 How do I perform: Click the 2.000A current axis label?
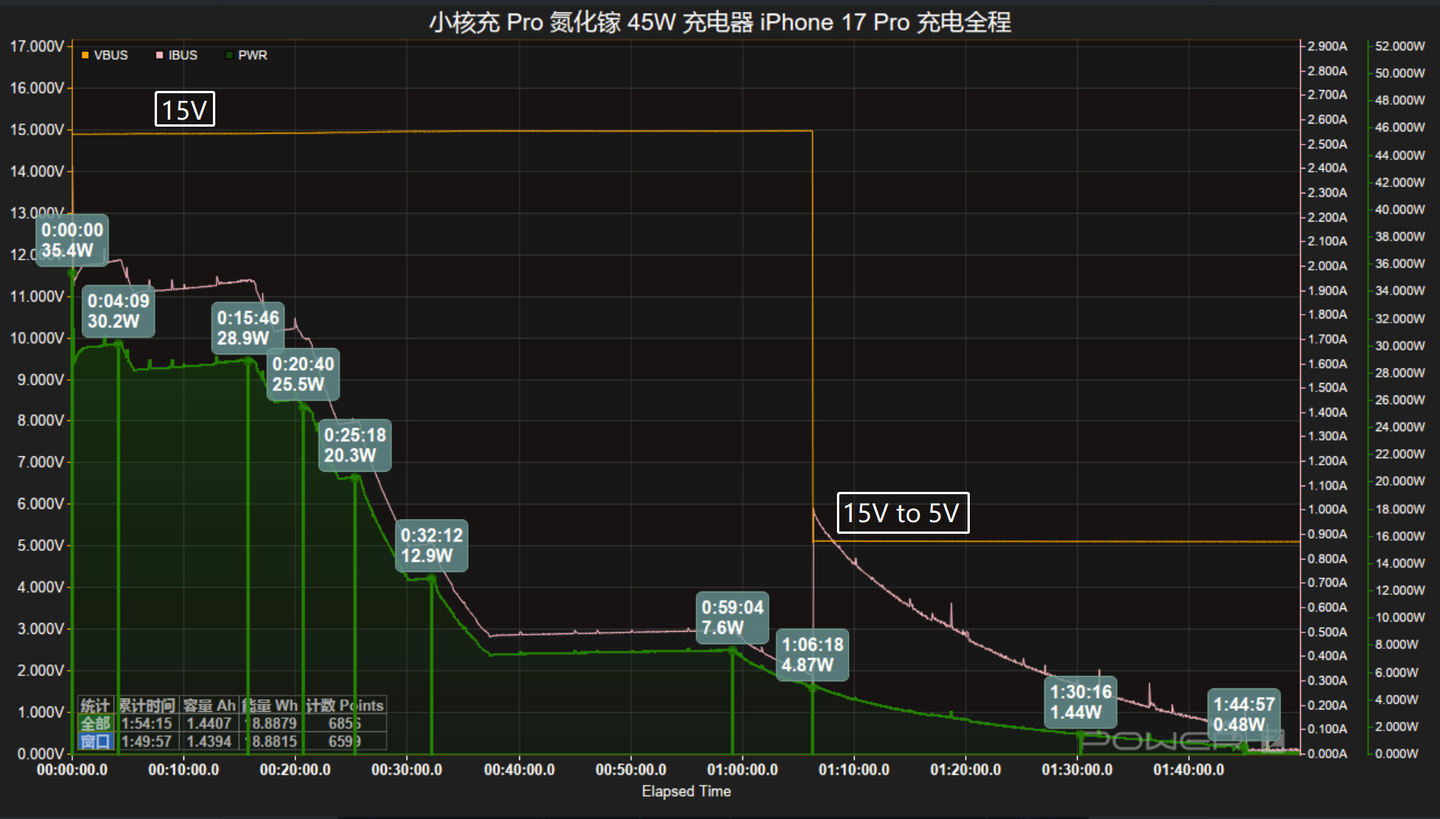[x=1326, y=266]
